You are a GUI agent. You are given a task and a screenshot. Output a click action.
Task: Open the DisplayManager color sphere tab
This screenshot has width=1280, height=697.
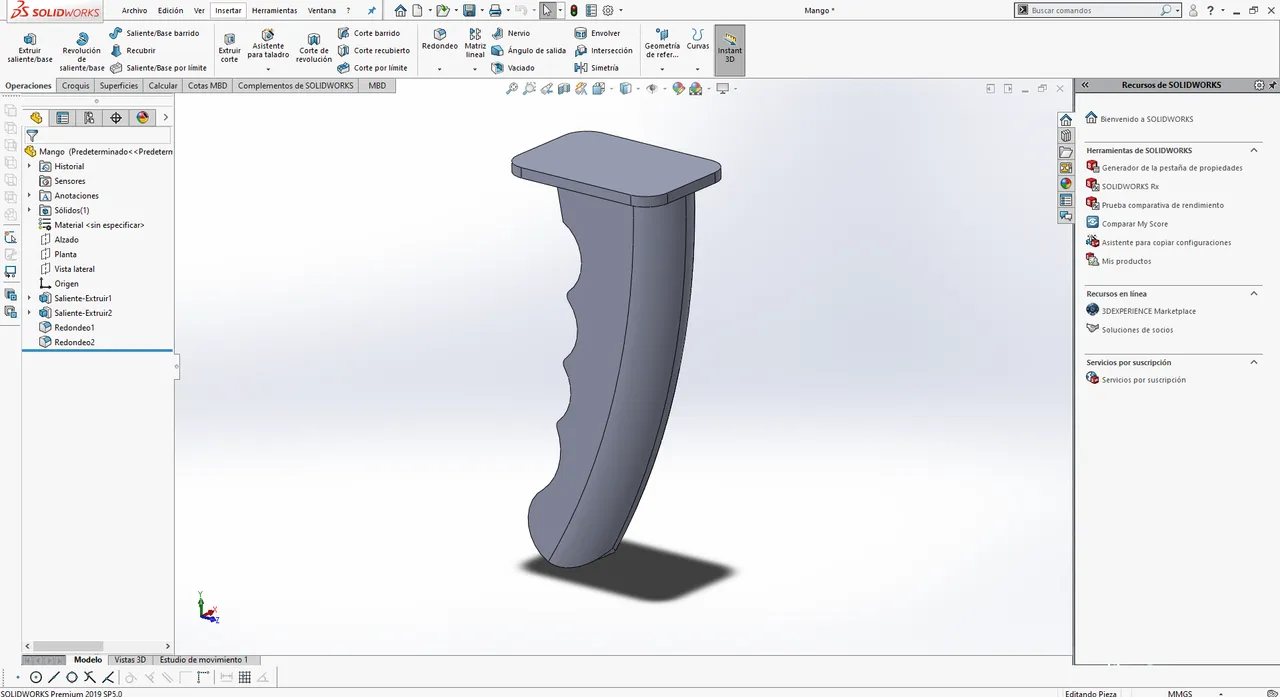[142, 117]
